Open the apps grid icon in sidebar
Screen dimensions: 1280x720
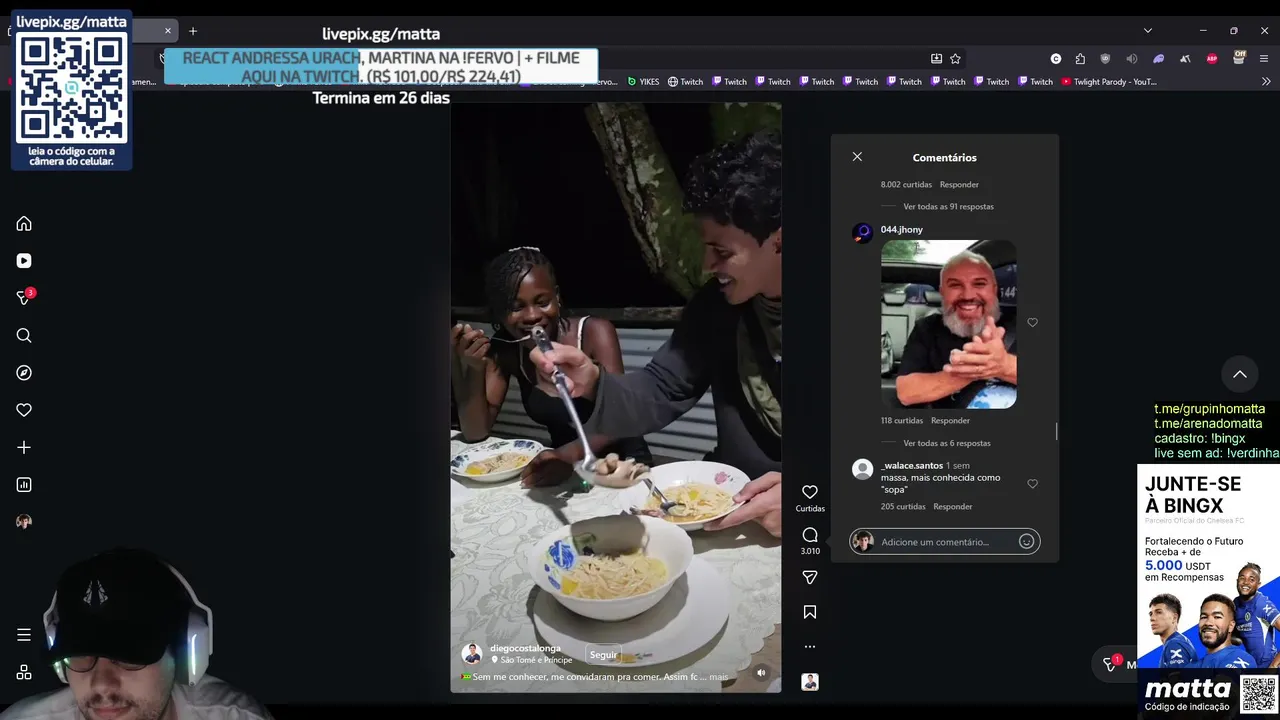(x=24, y=672)
